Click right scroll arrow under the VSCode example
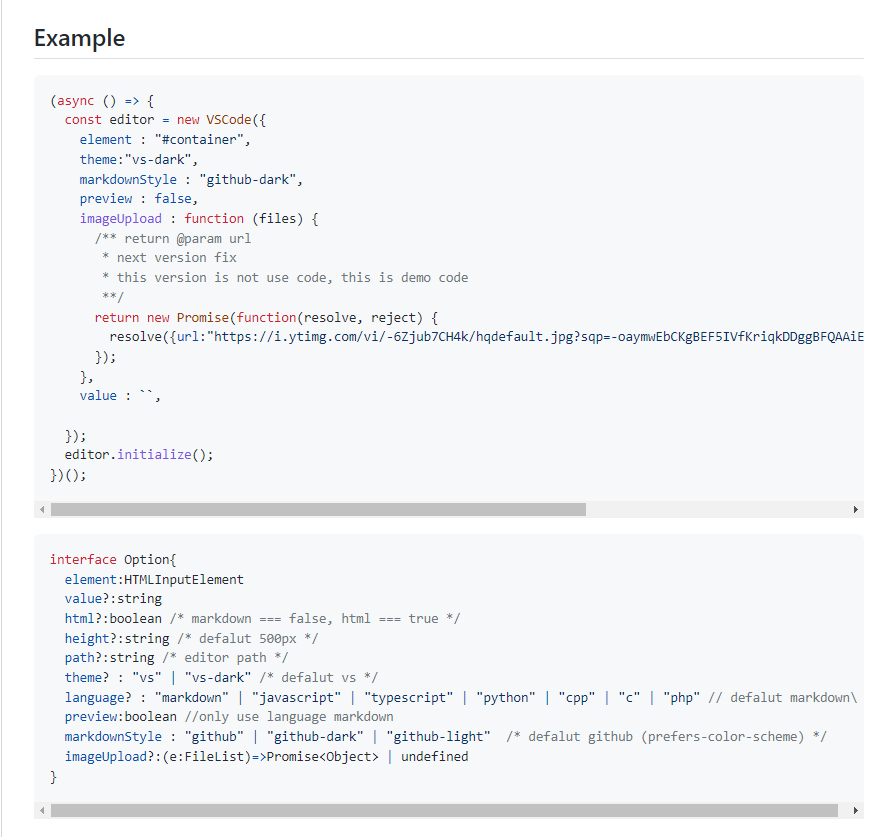The image size is (882, 837). coord(855,510)
